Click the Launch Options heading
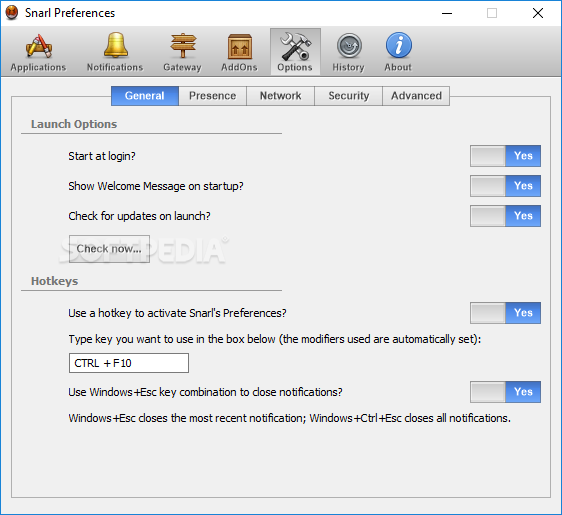Screen dimensions: 562x515 (74, 124)
